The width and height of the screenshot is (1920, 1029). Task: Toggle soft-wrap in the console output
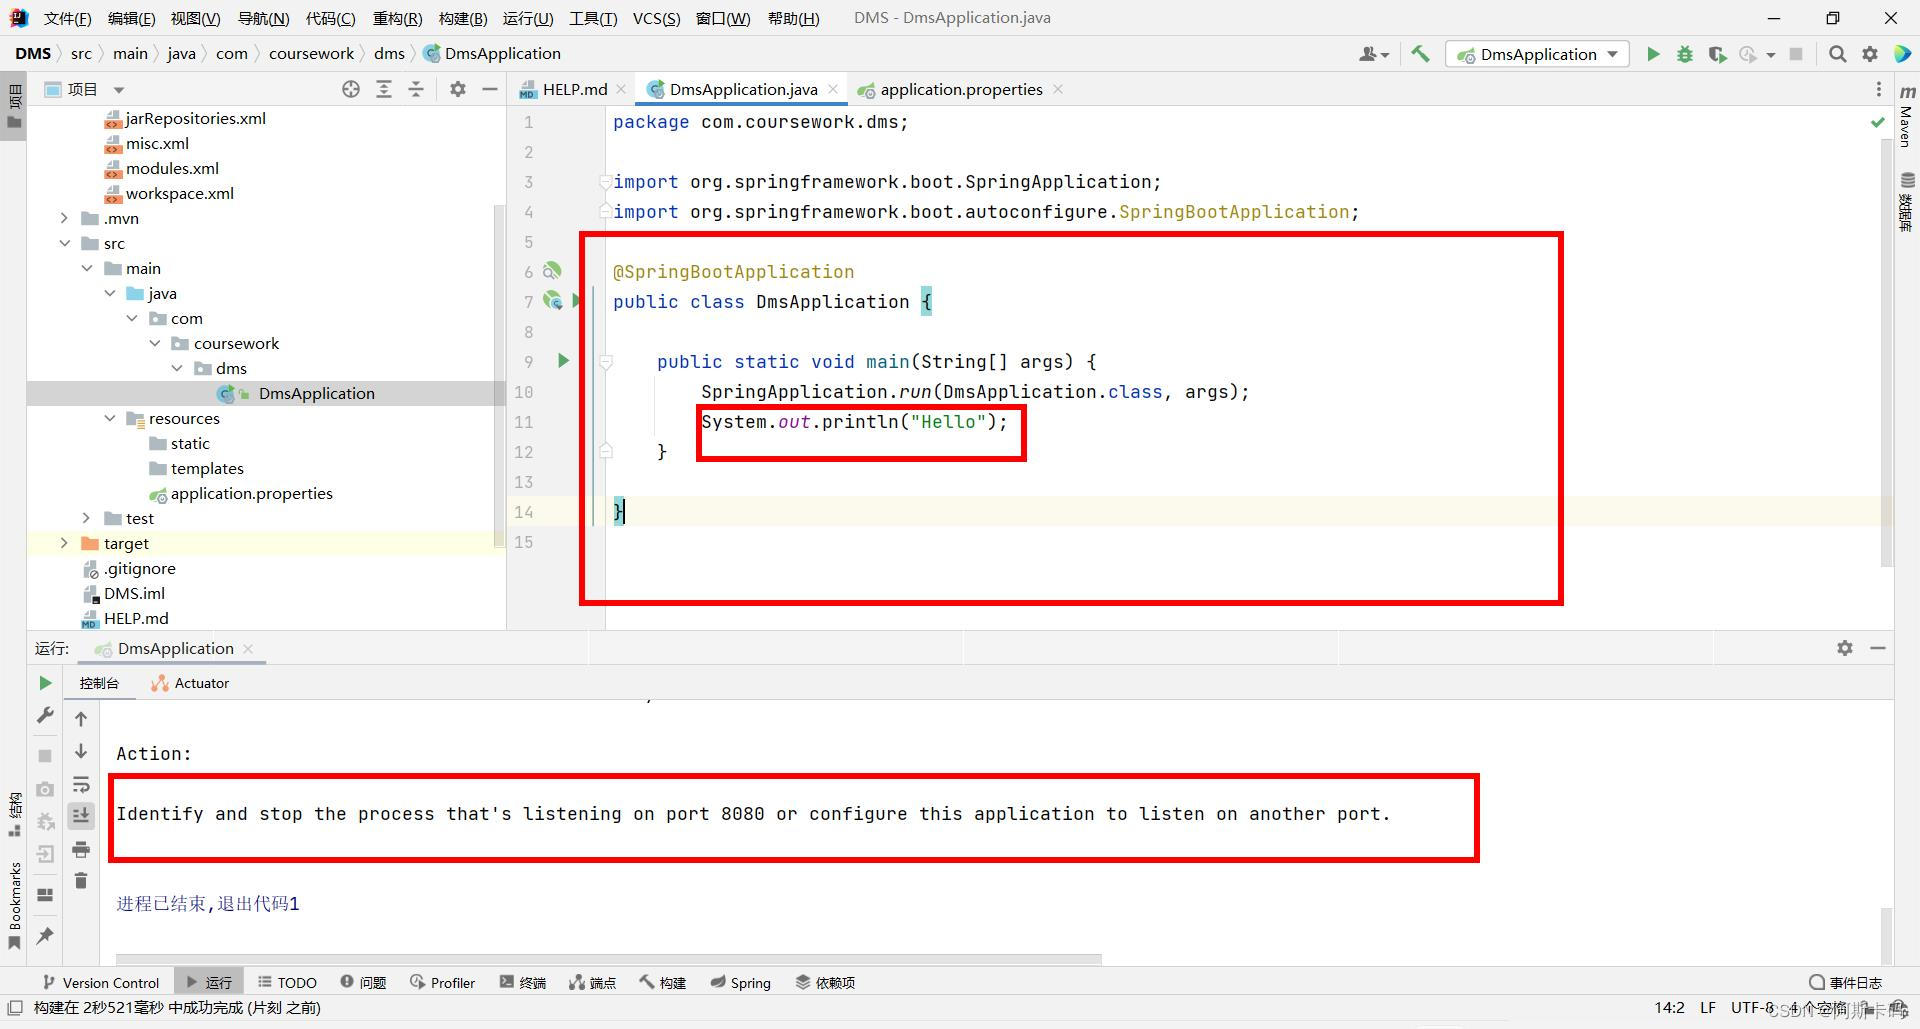[x=82, y=785]
